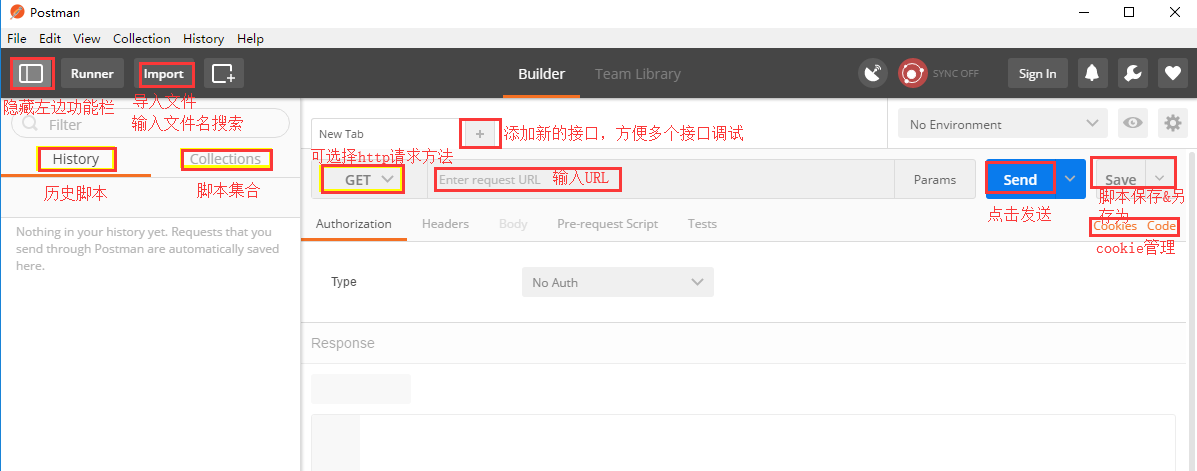Open the Runner
This screenshot has height=471, width=1197.
click(x=92, y=73)
